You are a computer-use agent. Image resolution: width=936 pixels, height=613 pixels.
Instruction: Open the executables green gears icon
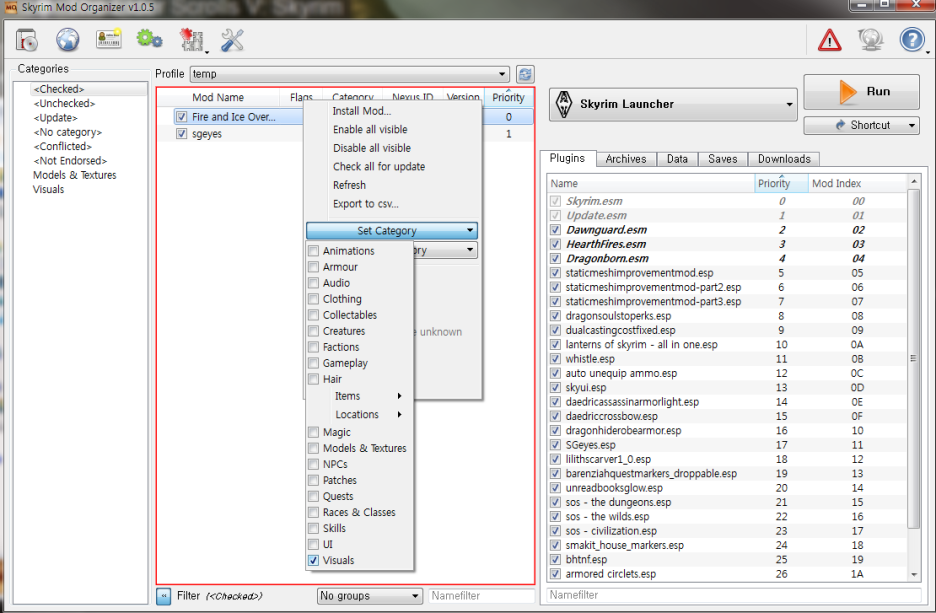pos(149,39)
